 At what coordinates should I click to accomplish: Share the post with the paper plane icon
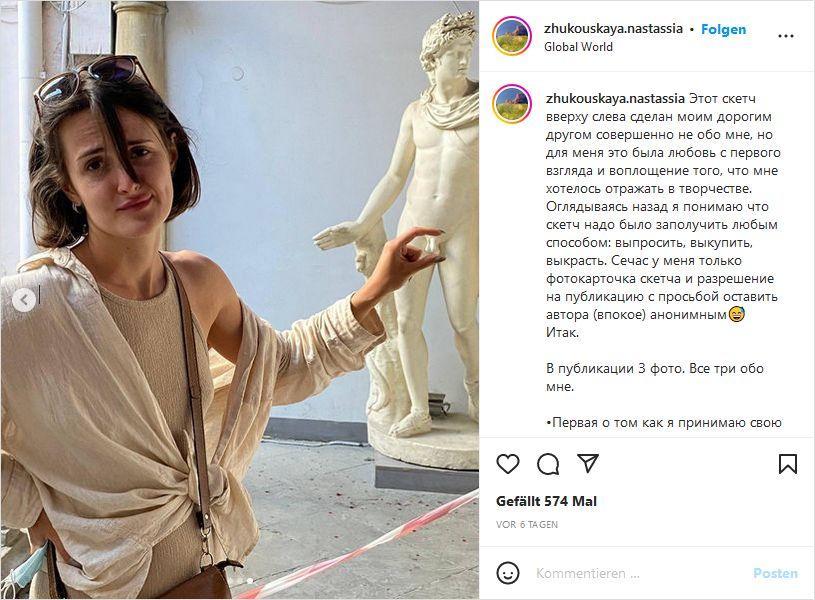point(588,463)
